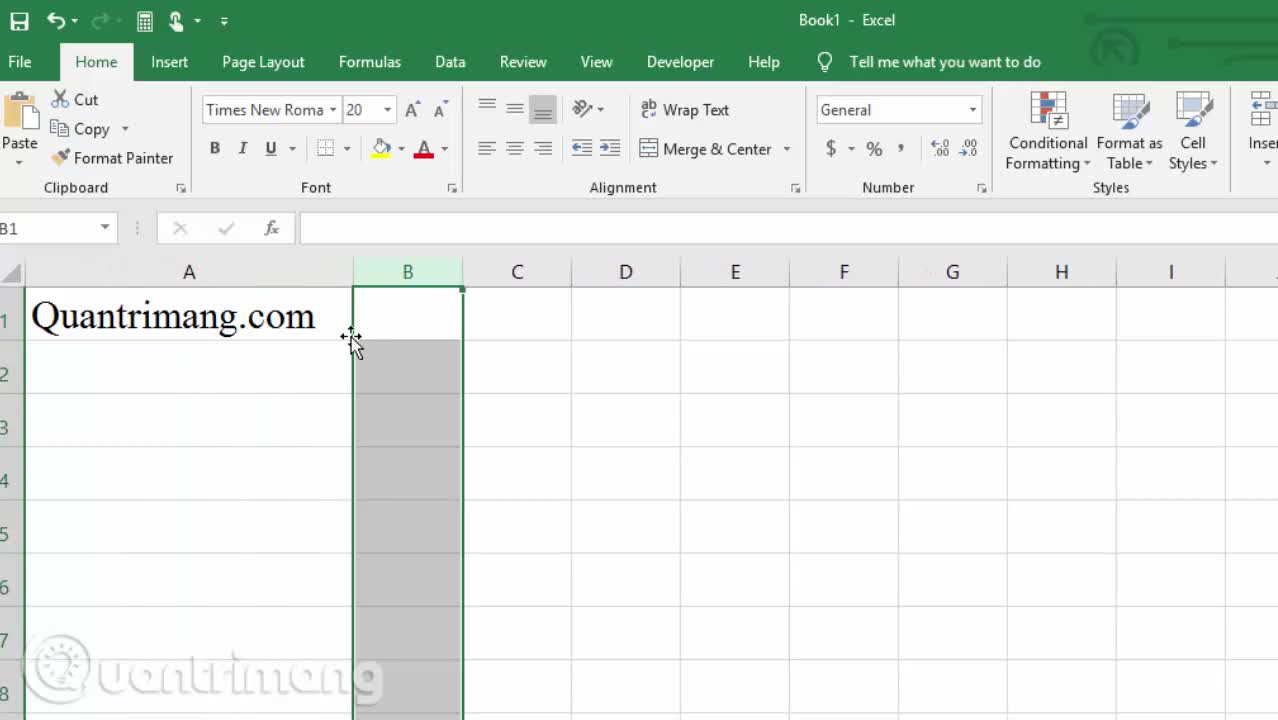The height and width of the screenshot is (720, 1278).
Task: Open the Insert Function fx button
Action: coord(271,229)
